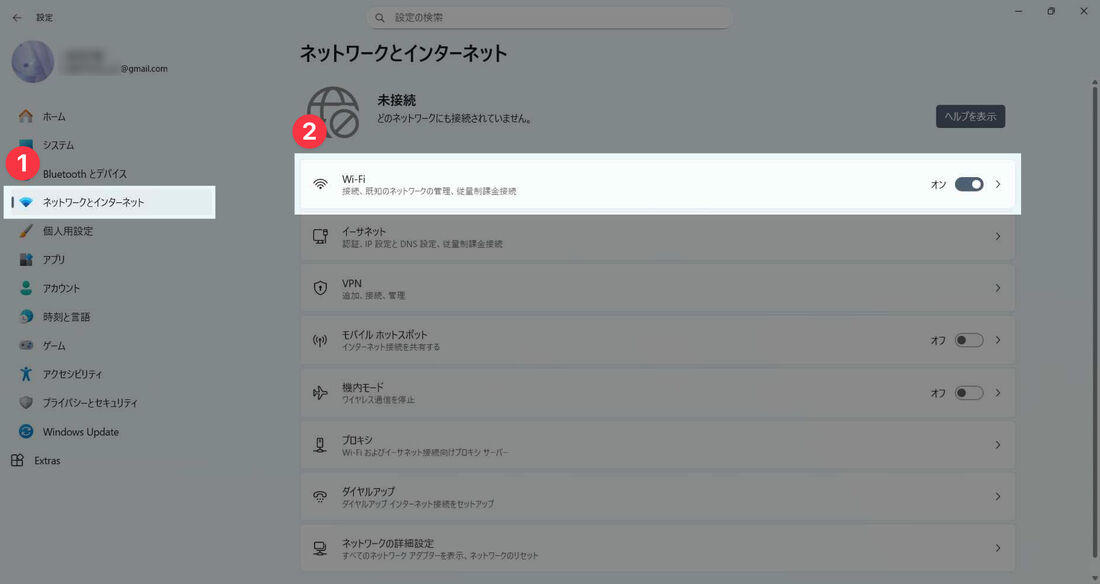Screen dimensions: 1100x584
Task: Toggle Wi-Fi off
Action: coord(969,184)
